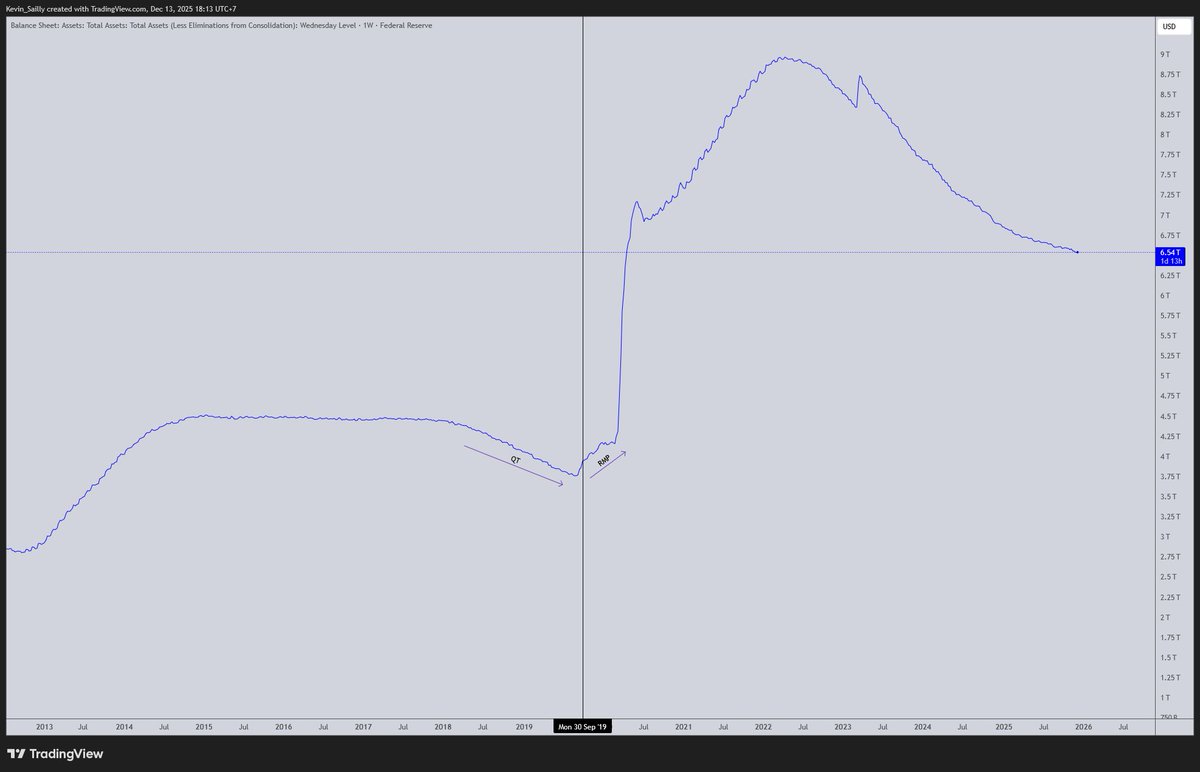
Task: Select the QT annotation label
Action: coord(516,460)
